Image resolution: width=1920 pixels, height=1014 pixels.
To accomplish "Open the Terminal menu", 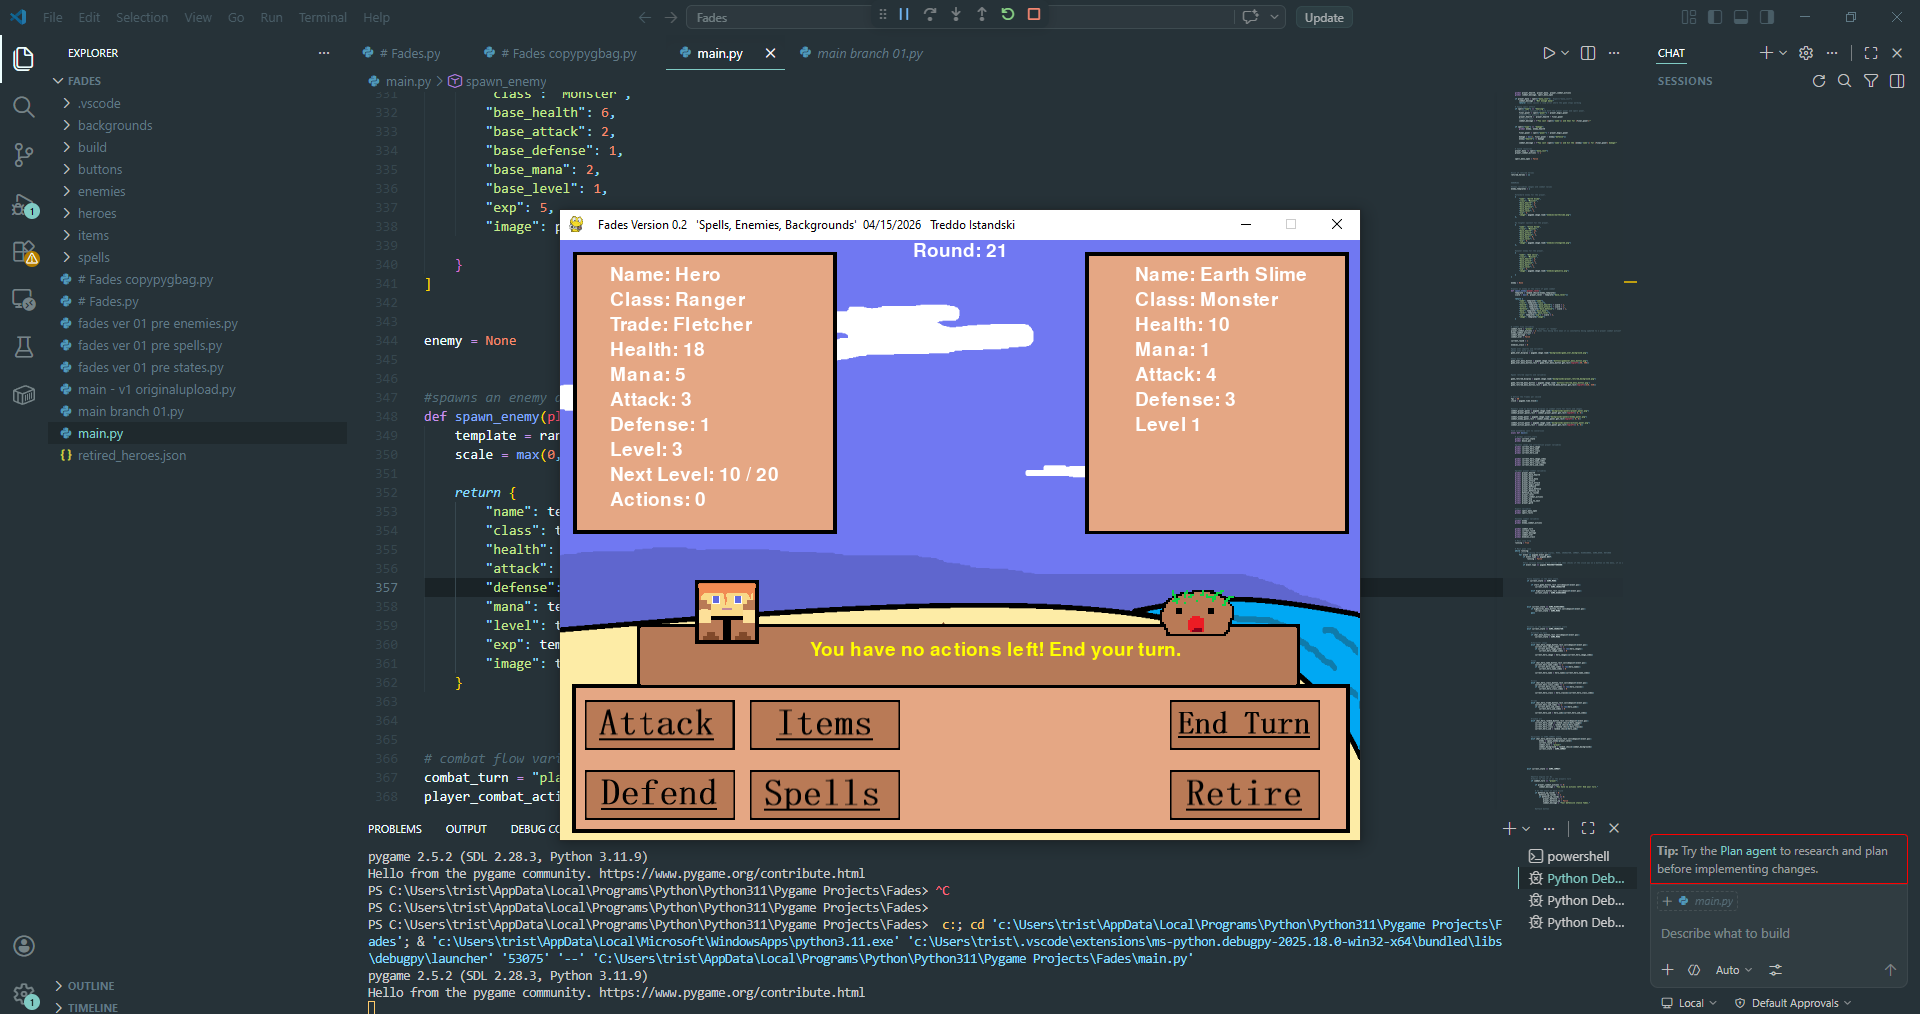I will pyautogui.click(x=322, y=17).
